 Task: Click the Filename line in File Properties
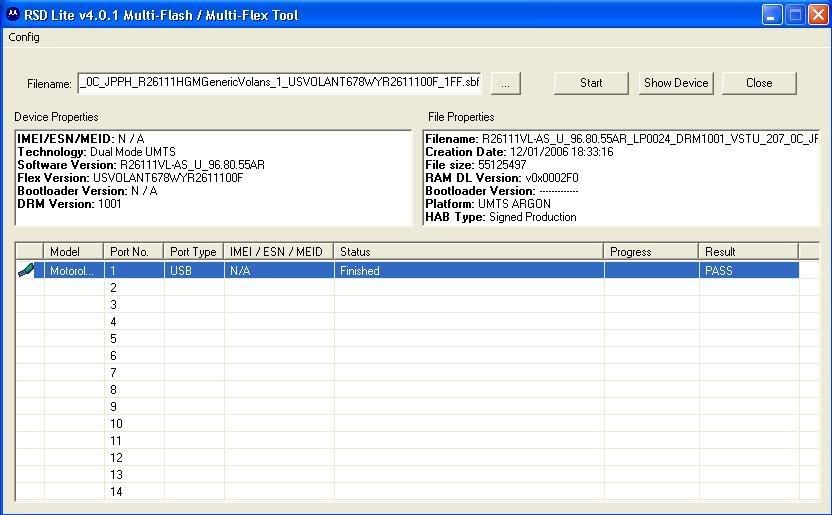(621, 139)
